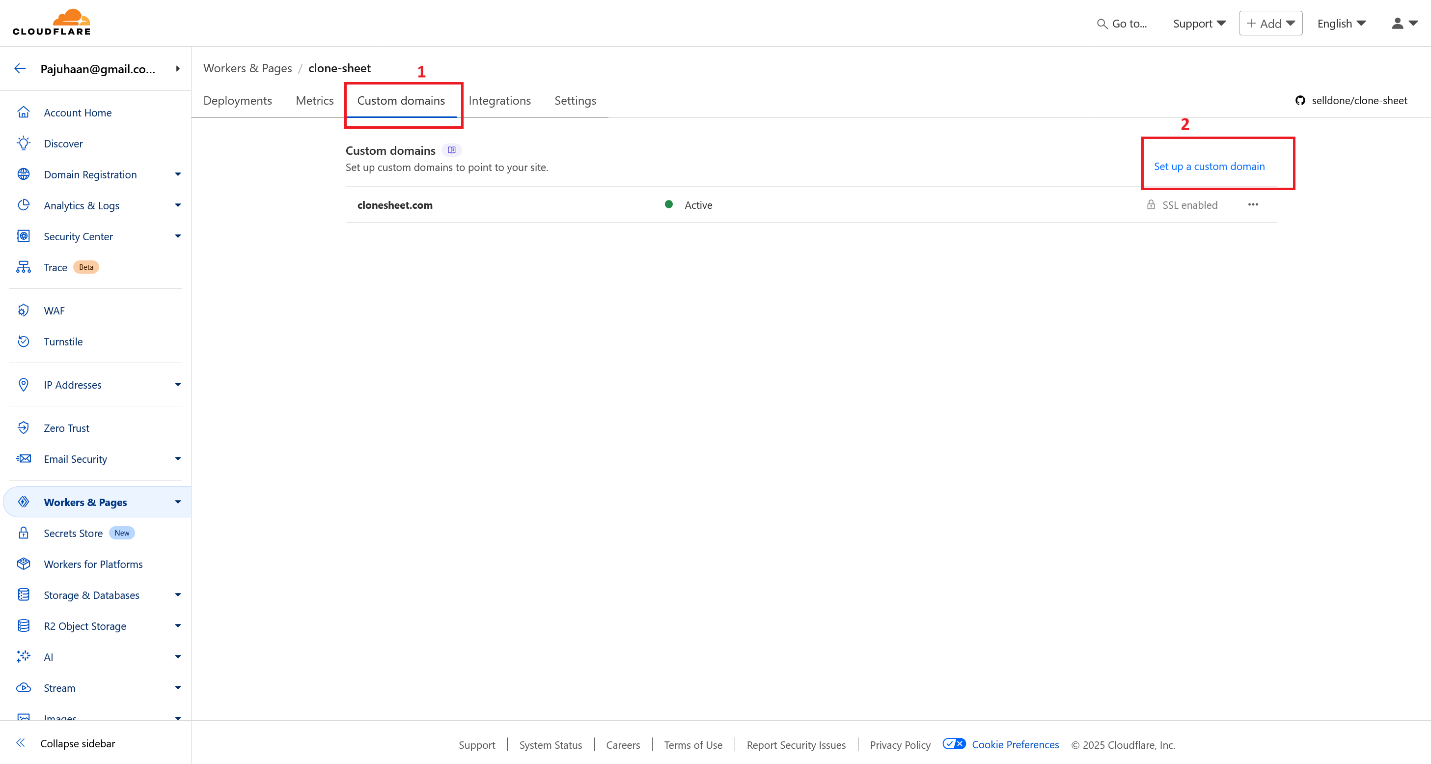Toggle the Cookie Preferences switch icon
Screen dimensions: 1431x764
[x=954, y=744]
